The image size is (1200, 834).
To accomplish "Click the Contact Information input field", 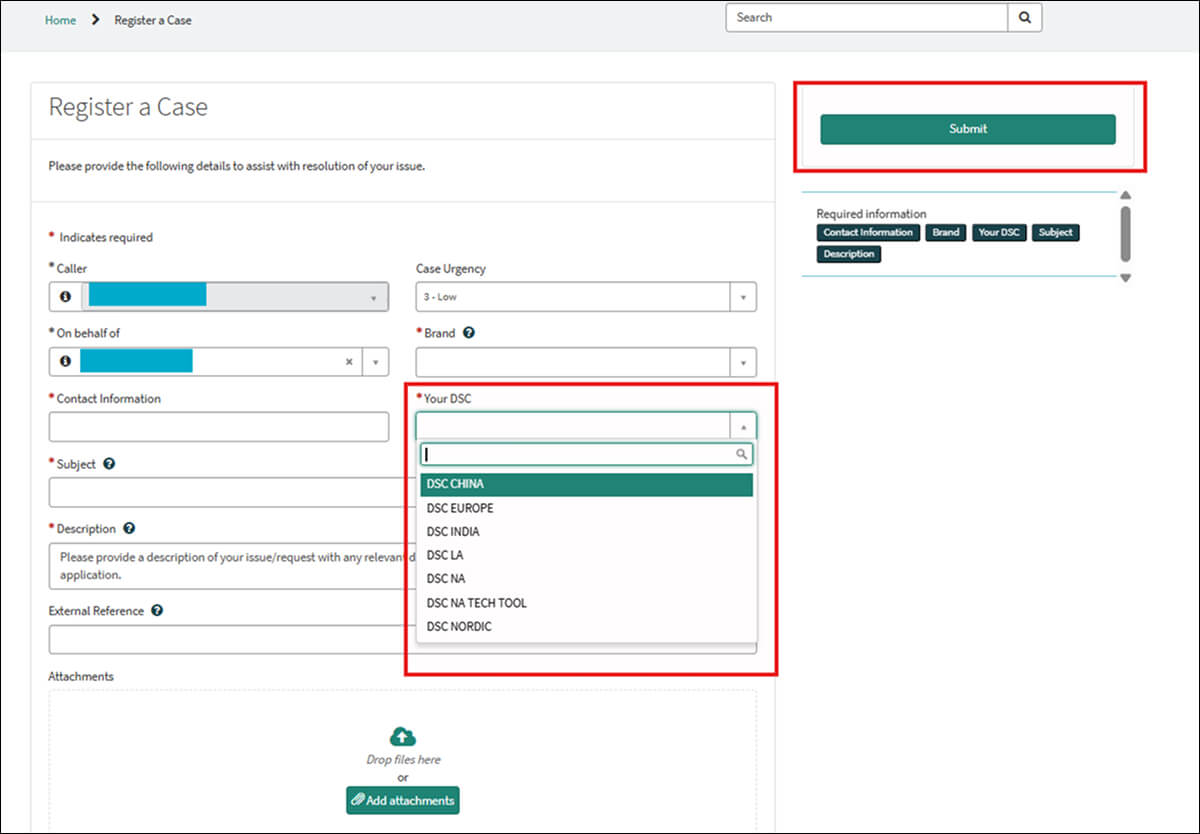I will 218,427.
